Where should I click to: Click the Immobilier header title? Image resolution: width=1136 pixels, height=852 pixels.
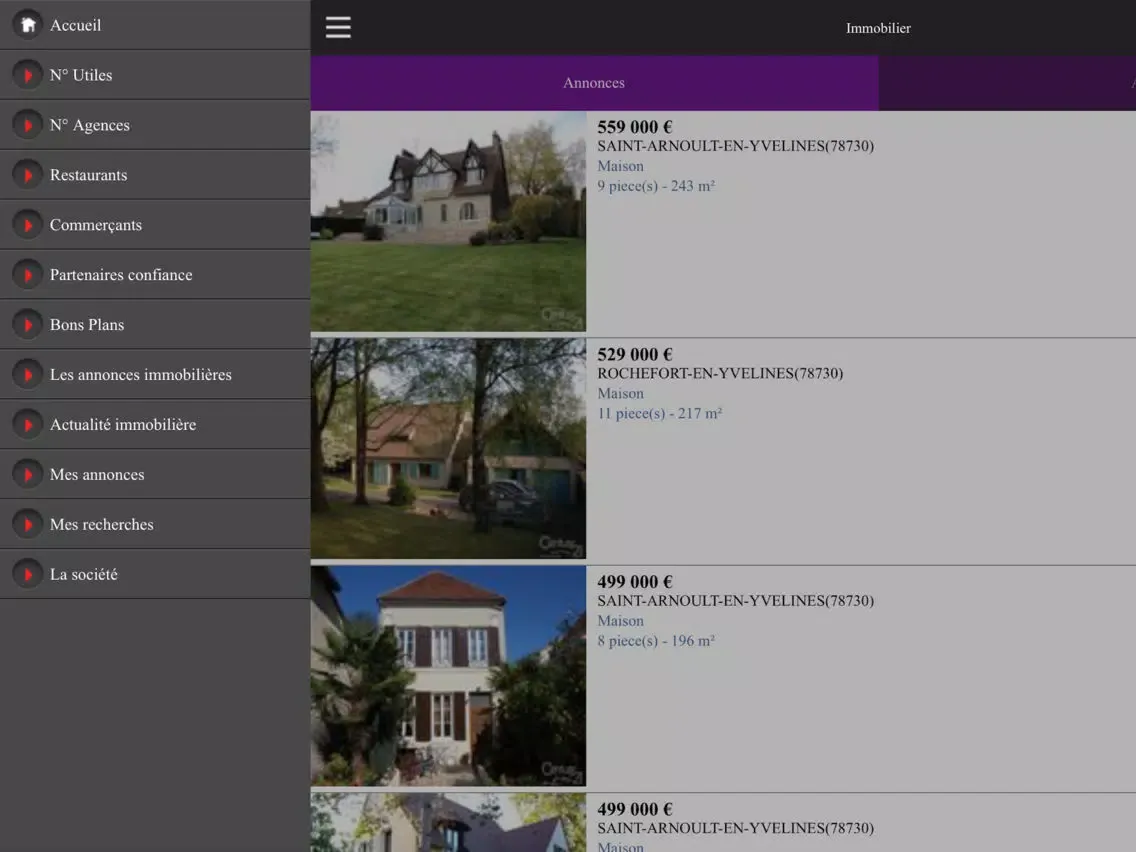878,28
